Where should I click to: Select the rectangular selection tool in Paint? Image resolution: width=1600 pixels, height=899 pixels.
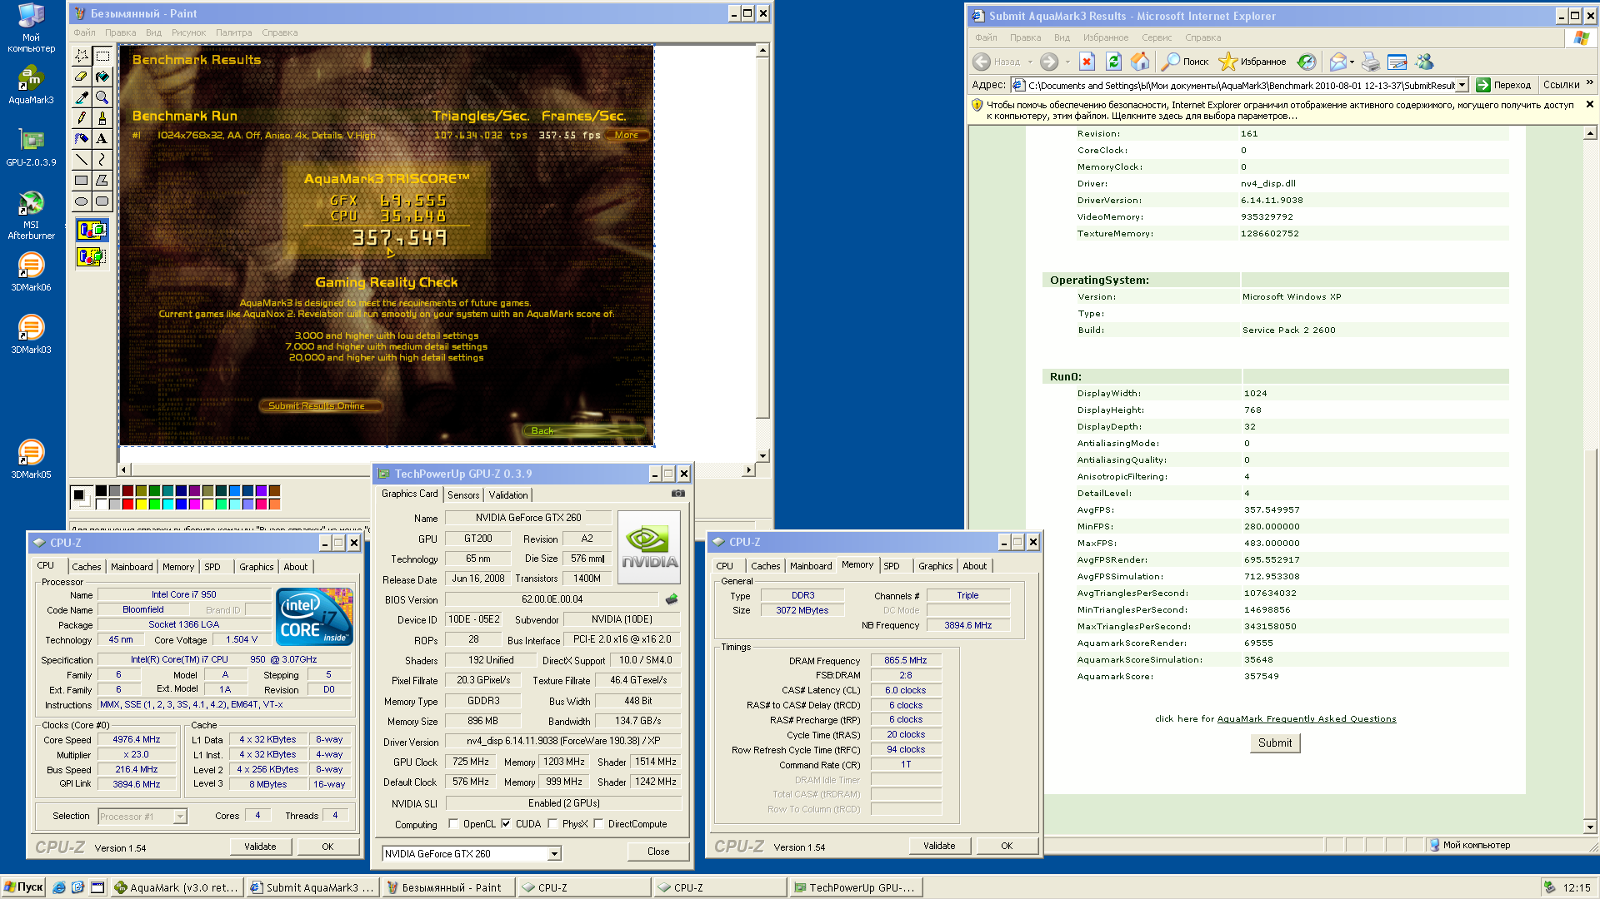click(x=102, y=56)
